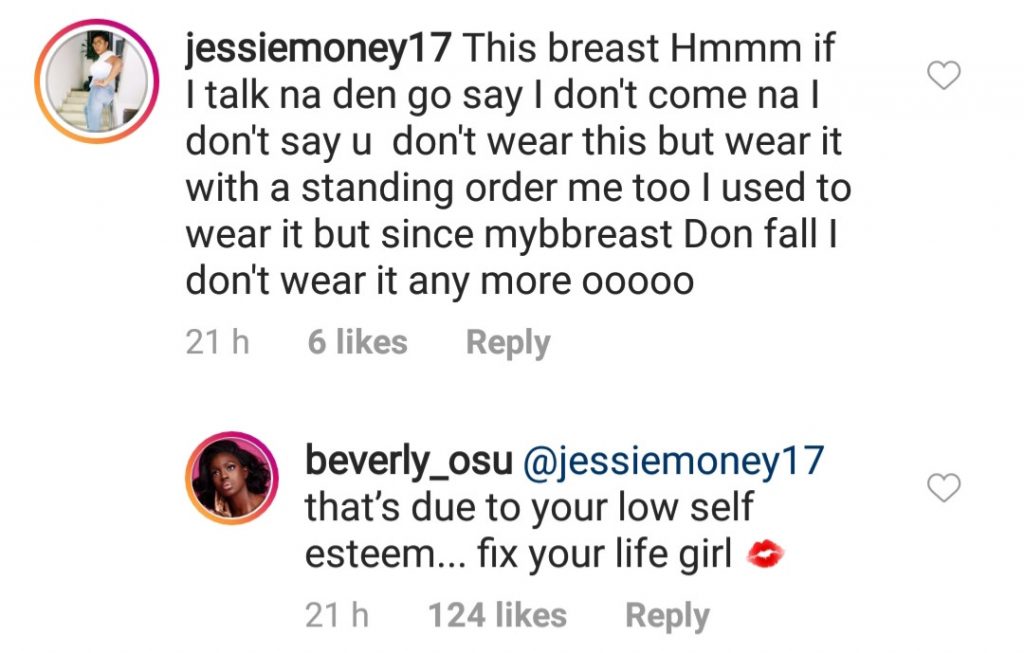Like jessiemoney17's comment with the heart
1024x653 pixels.
tap(944, 75)
